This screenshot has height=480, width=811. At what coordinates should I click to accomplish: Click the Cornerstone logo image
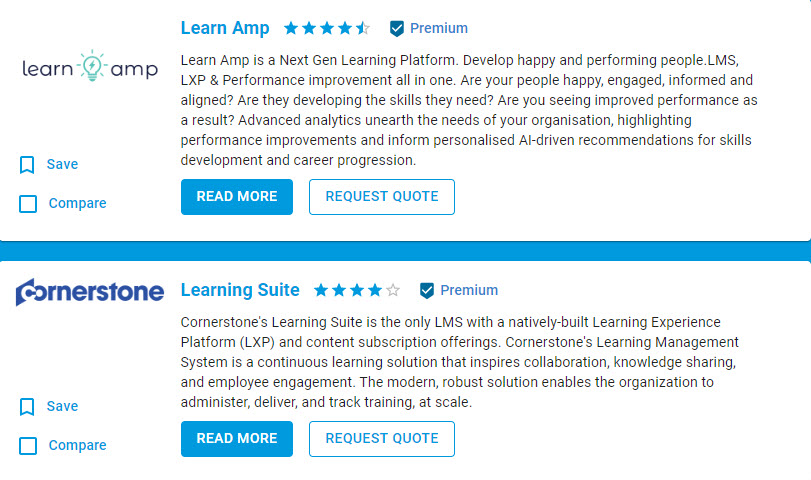(x=90, y=292)
